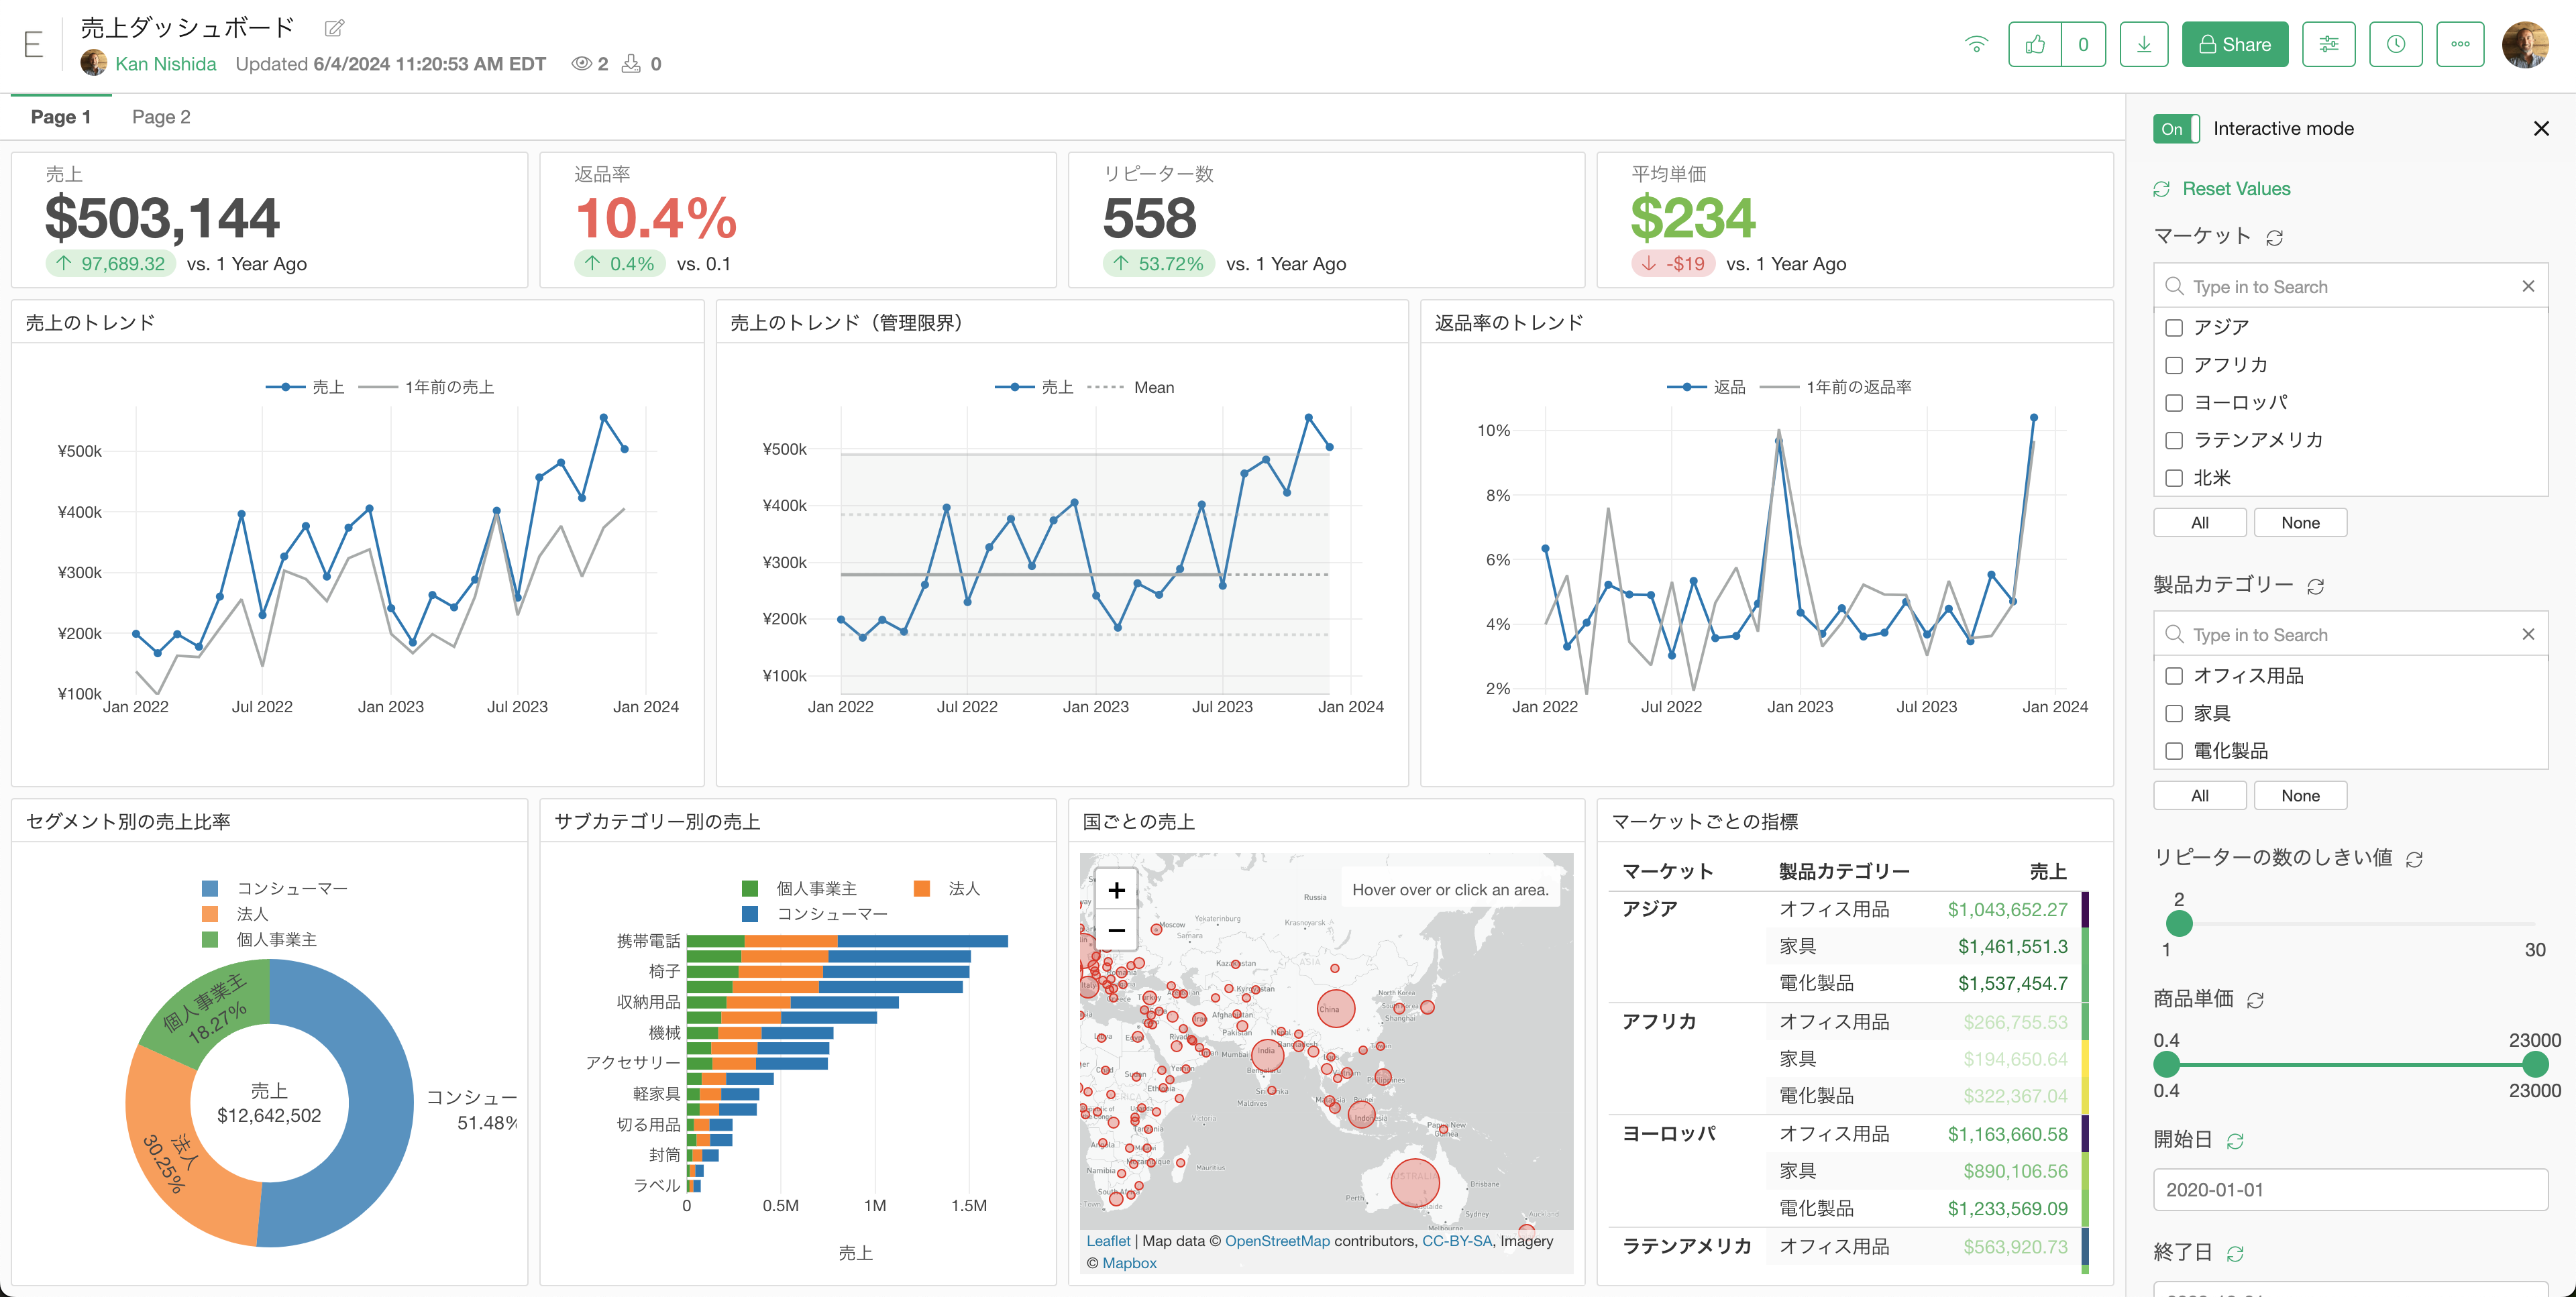Open the parameter sliders settings icon
Screen dimensions: 2576x1297
pyautogui.click(x=2328, y=44)
